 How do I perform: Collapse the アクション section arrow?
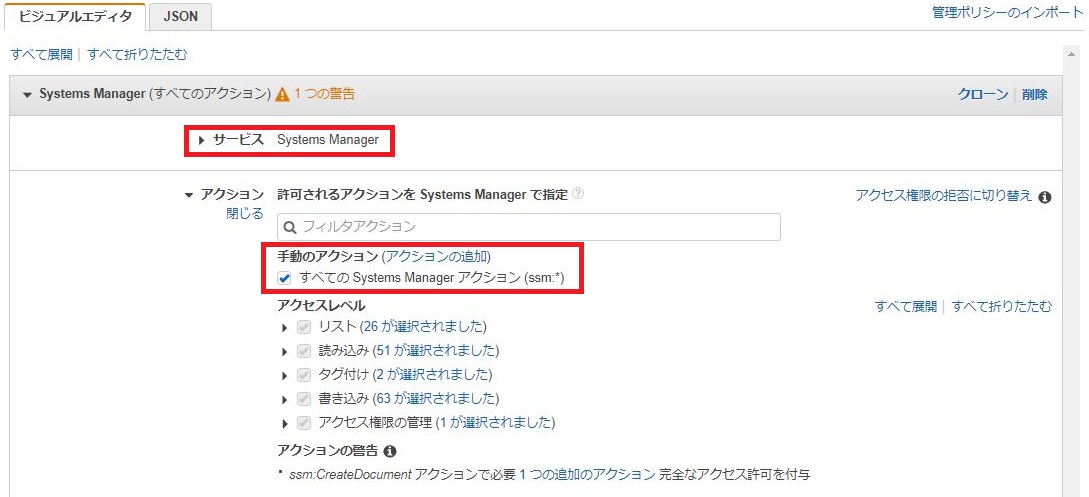point(189,196)
